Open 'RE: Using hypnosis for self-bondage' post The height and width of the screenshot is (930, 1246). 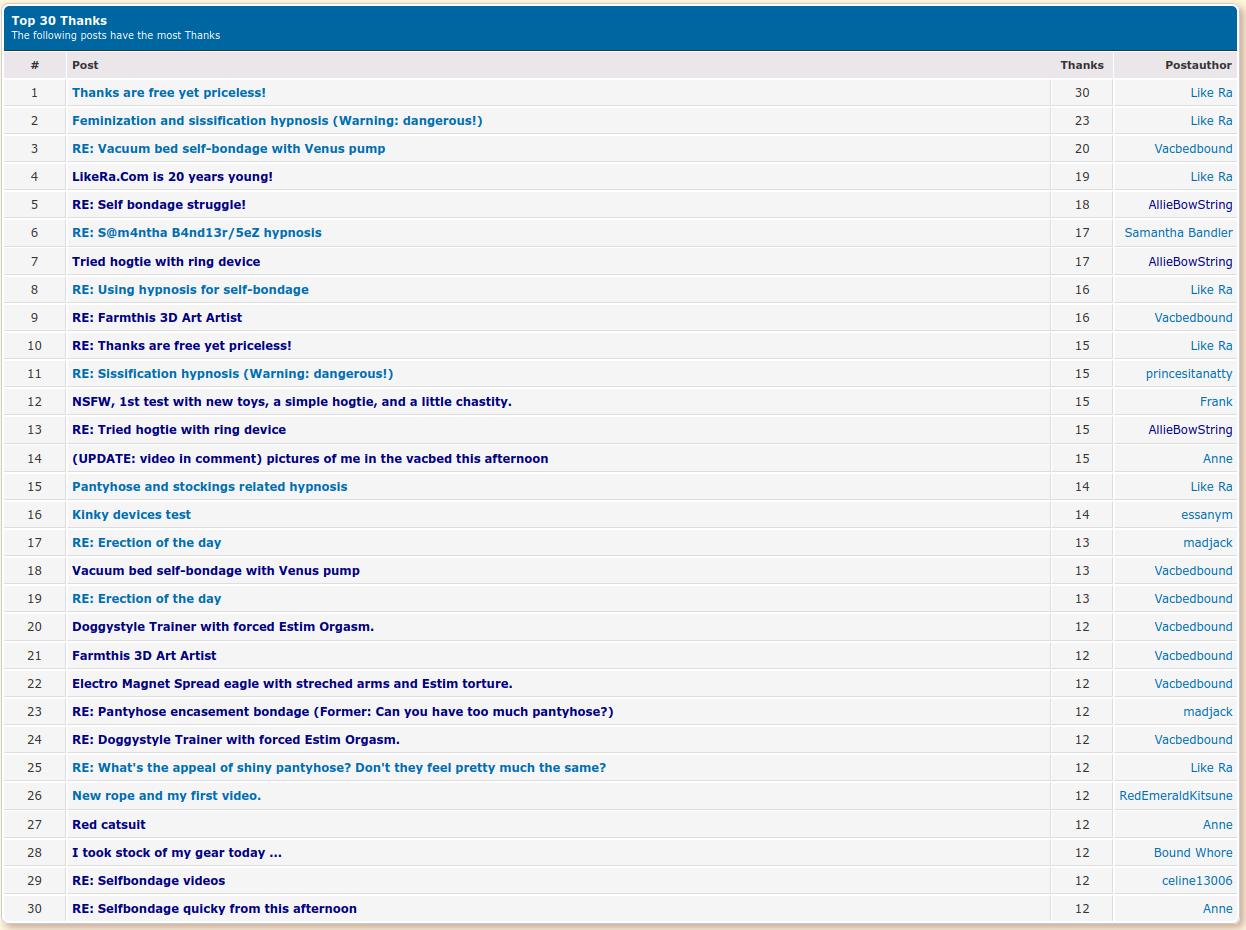[x=190, y=290]
